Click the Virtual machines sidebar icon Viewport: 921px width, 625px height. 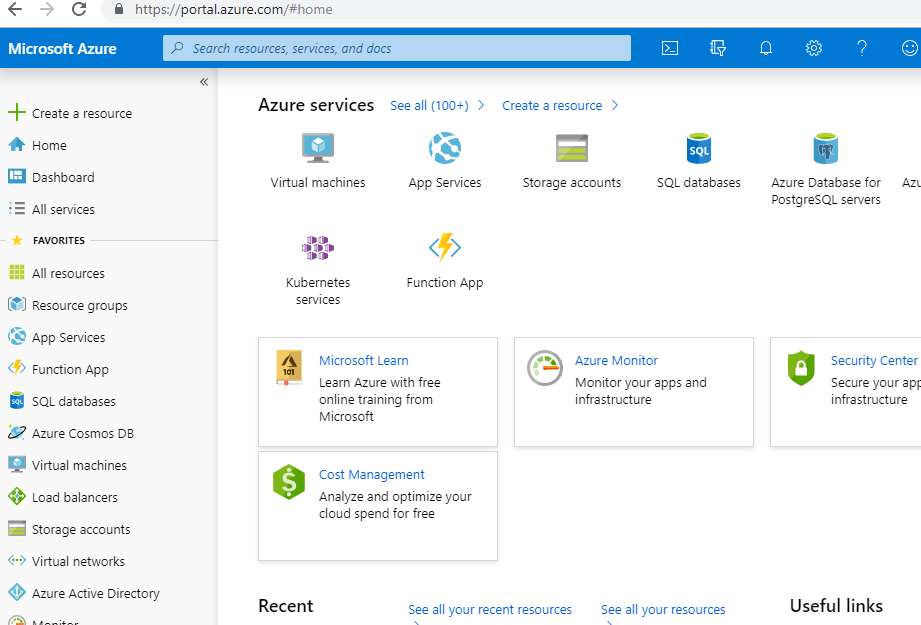[17, 465]
